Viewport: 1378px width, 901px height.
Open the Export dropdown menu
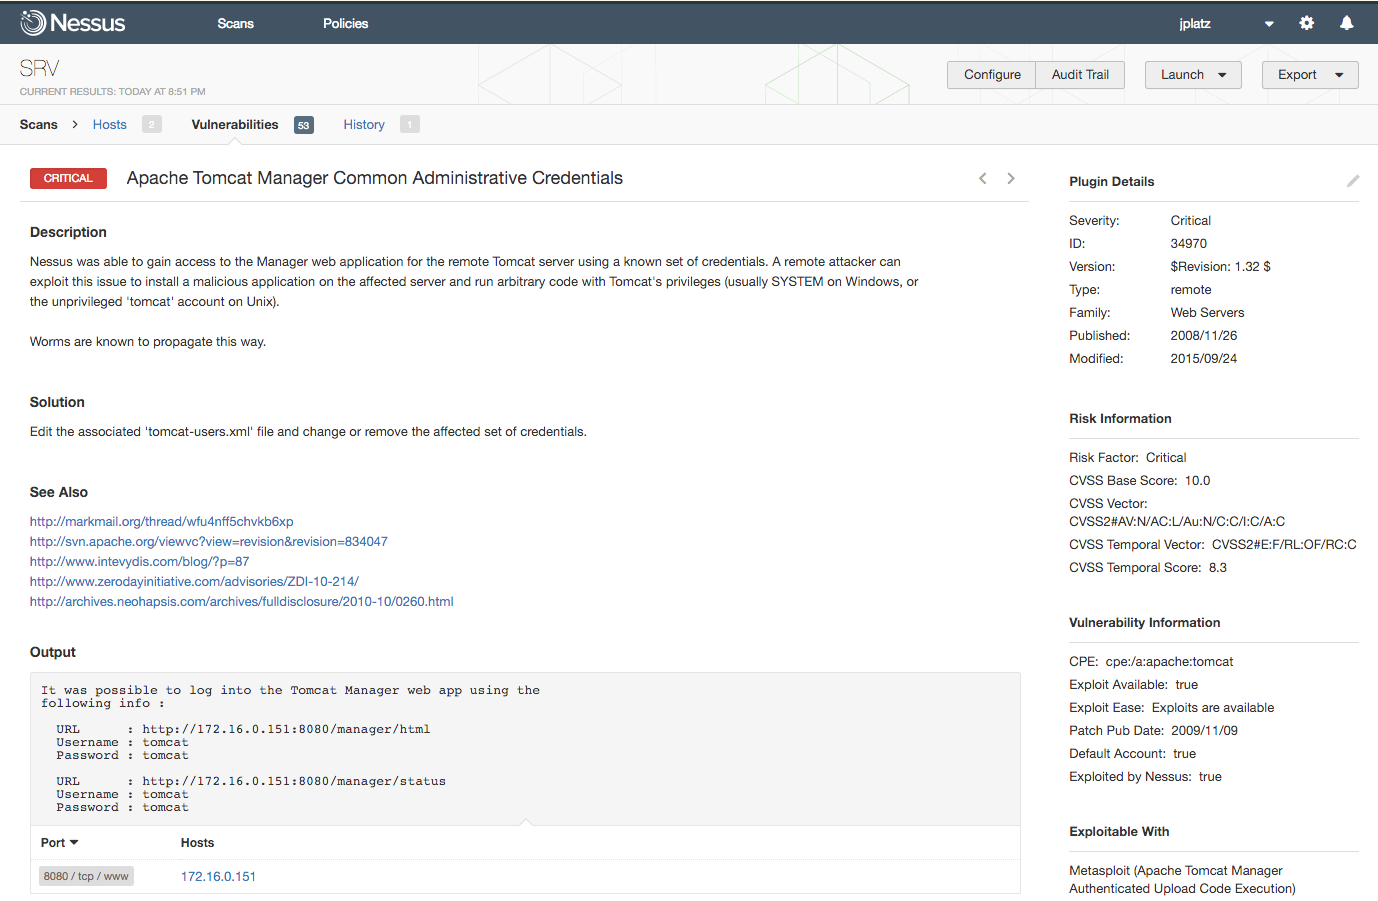(x=1309, y=75)
